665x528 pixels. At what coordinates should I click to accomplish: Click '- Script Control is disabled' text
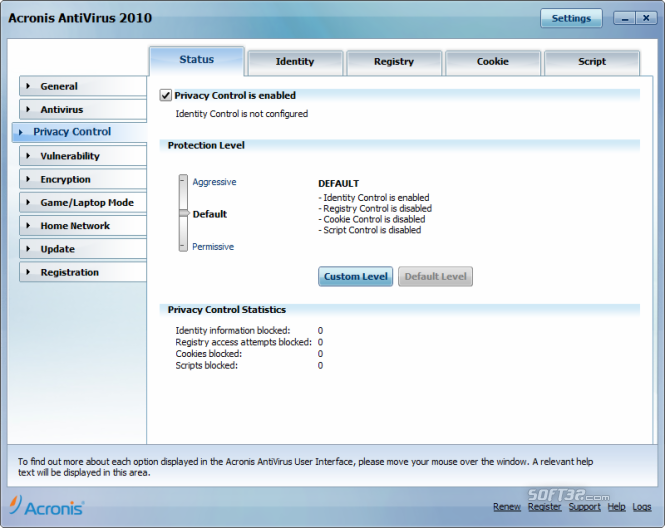369,230
